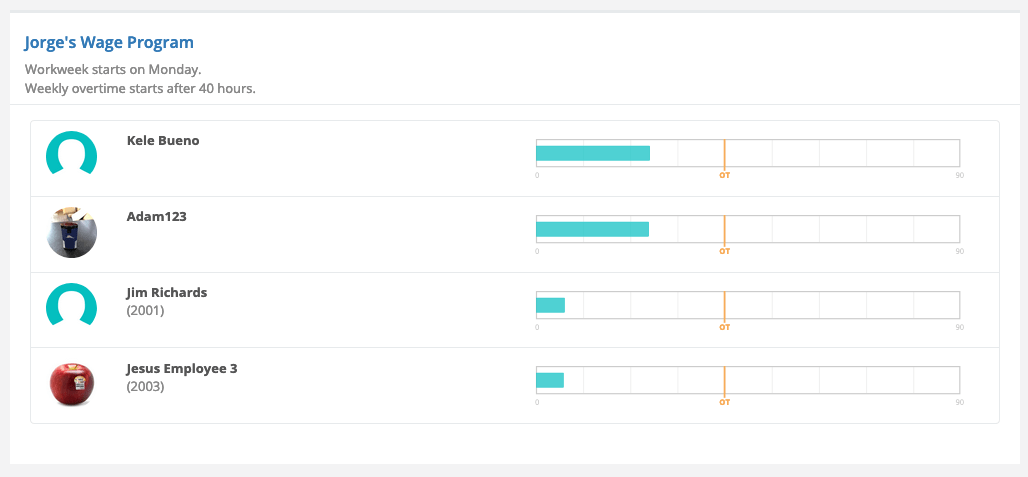This screenshot has height=477, width=1028.
Task: Open the Adam123 employee name
Action: [x=157, y=216]
